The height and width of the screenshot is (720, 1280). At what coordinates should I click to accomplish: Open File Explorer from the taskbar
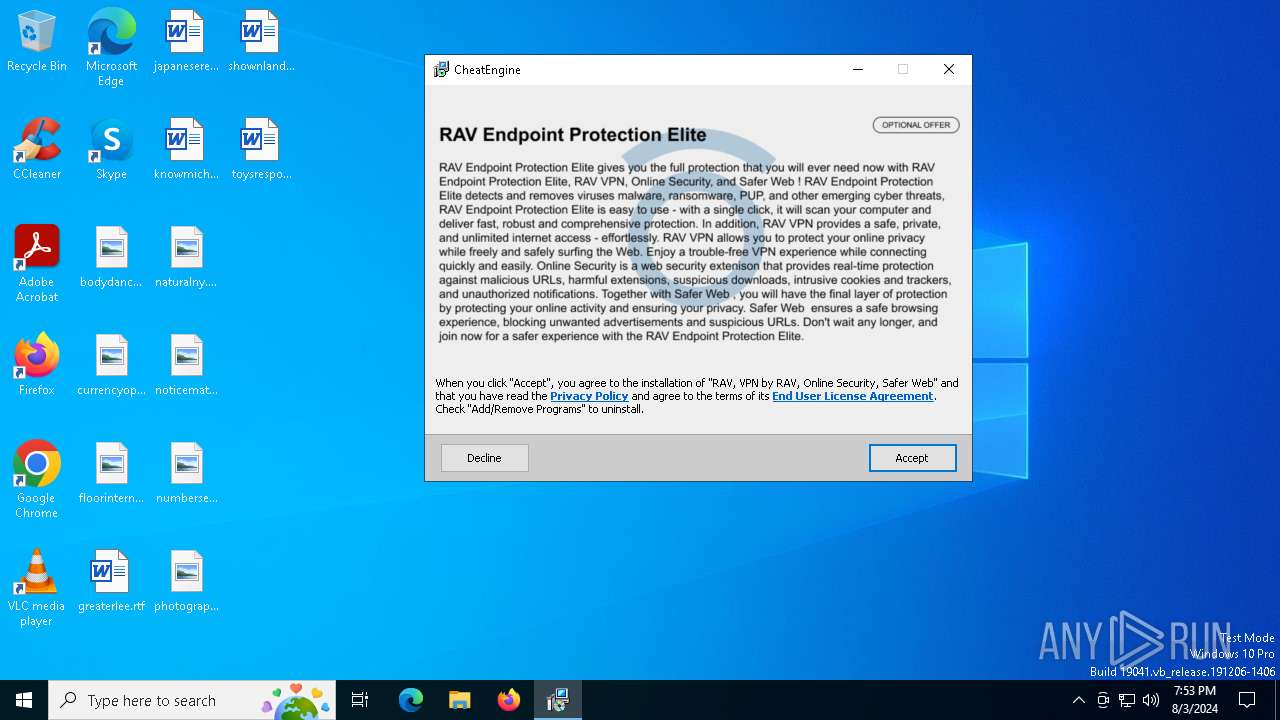pyautogui.click(x=460, y=700)
